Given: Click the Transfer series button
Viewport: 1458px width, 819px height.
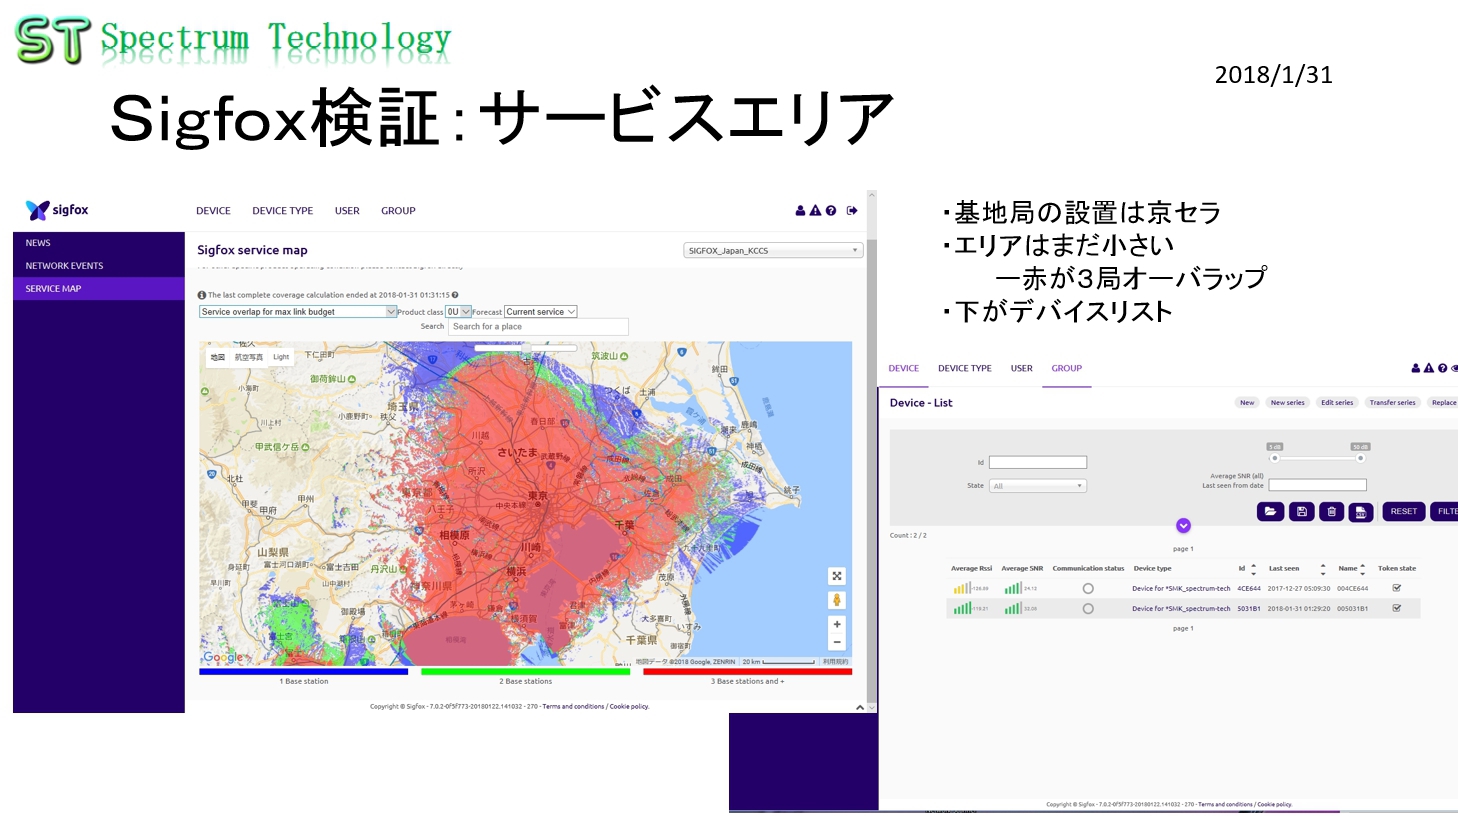Looking at the screenshot, I should coord(1393,403).
